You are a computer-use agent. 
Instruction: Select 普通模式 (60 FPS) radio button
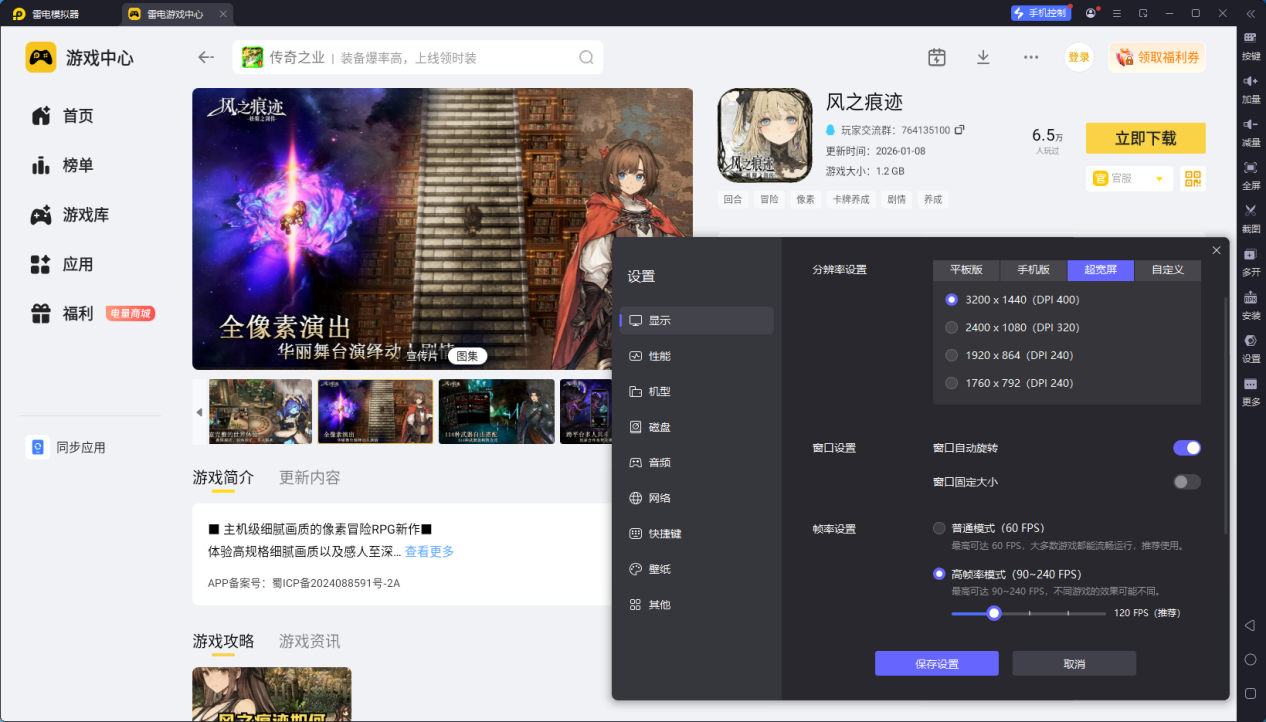pos(939,528)
